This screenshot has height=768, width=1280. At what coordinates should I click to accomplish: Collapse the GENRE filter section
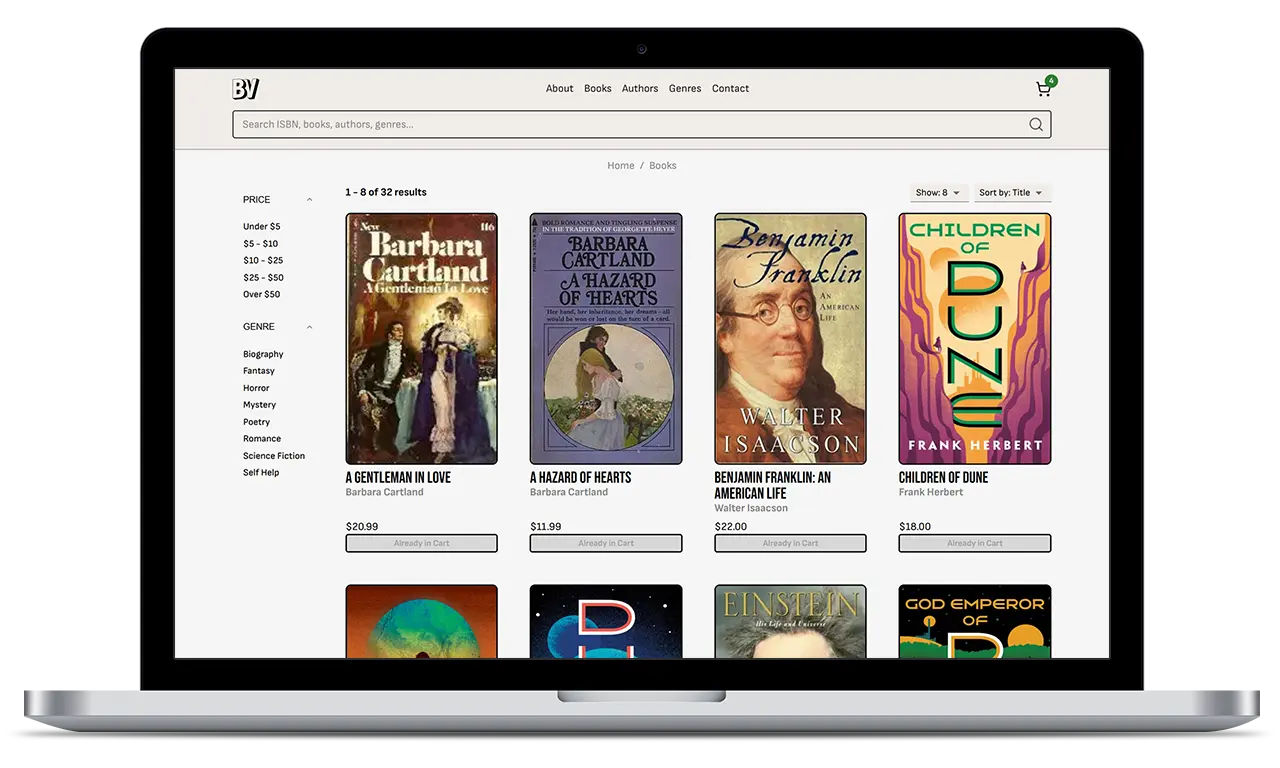pos(309,327)
